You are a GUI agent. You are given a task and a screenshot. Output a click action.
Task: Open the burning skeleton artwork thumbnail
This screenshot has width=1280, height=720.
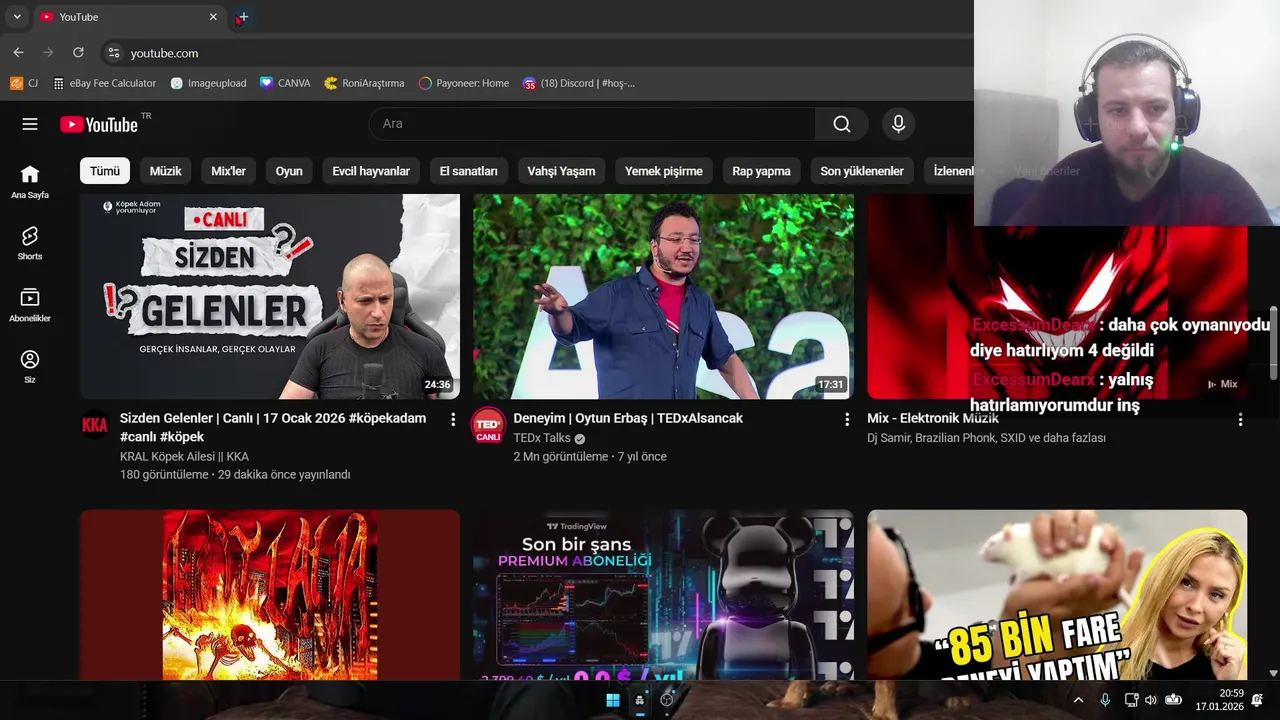click(270, 595)
